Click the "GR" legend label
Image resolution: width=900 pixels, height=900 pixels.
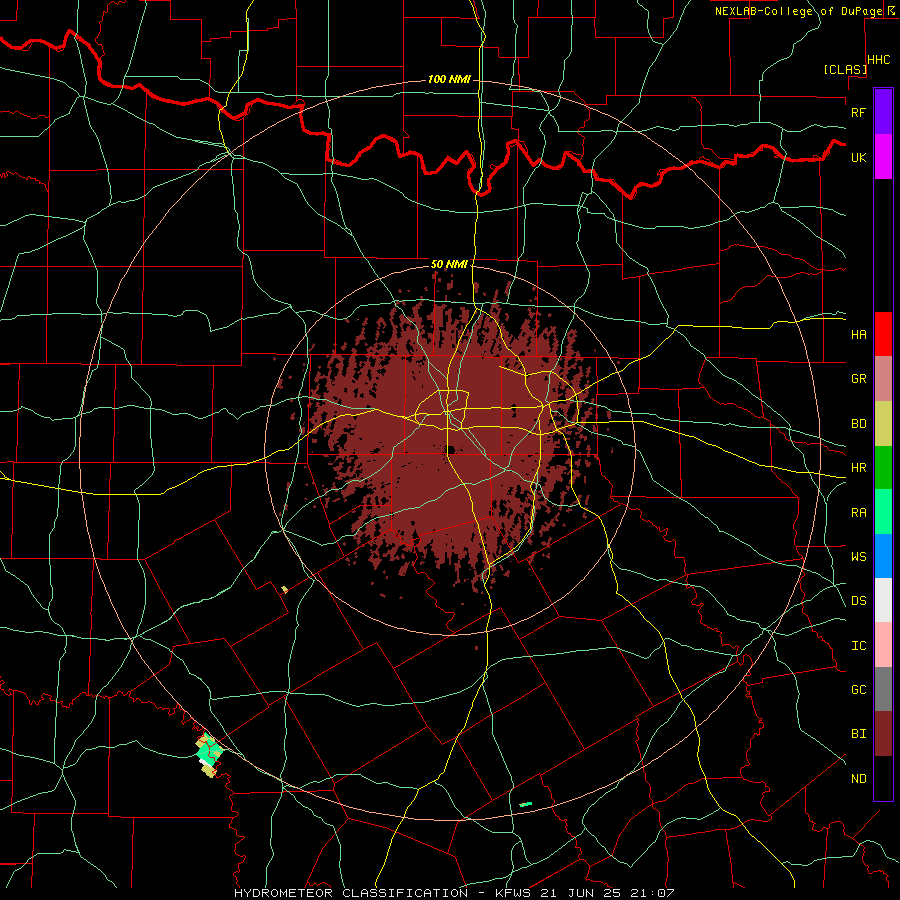858,379
